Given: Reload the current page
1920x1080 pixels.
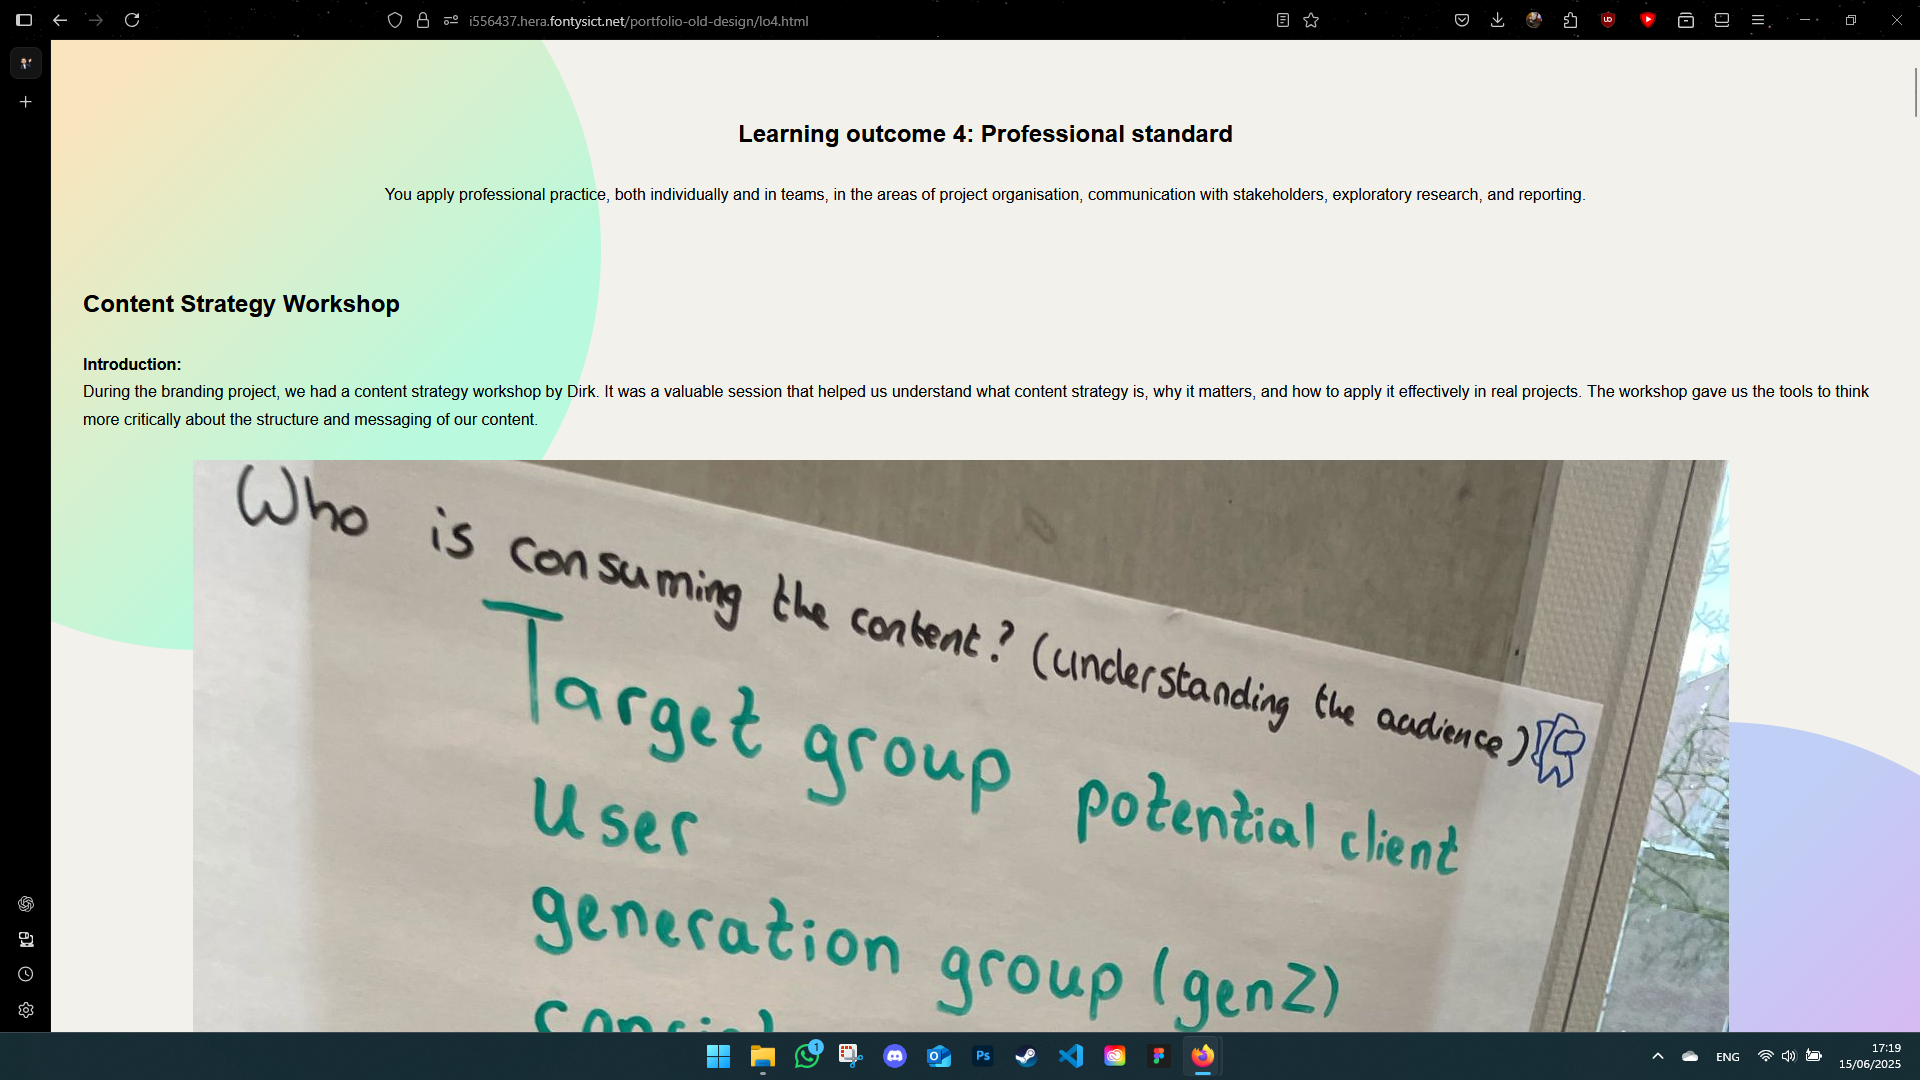Looking at the screenshot, I should click(x=133, y=20).
